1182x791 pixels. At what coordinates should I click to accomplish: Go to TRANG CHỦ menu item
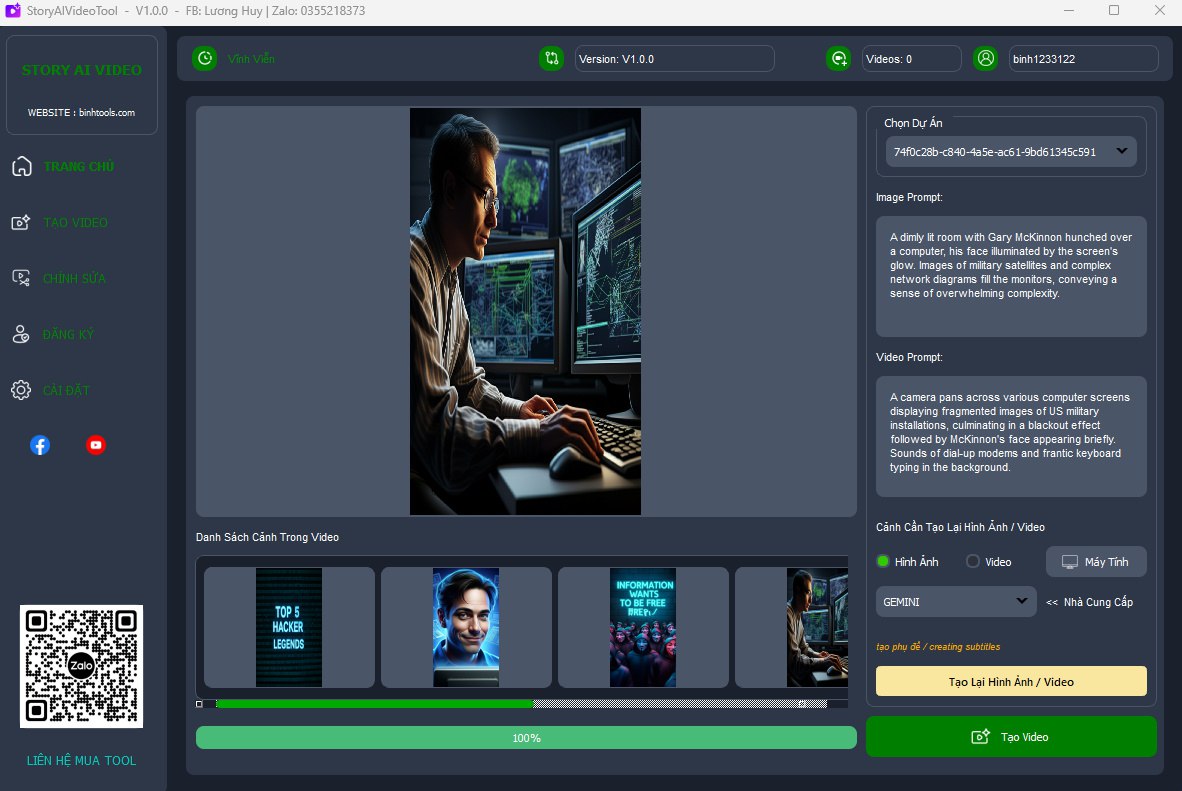pos(78,167)
